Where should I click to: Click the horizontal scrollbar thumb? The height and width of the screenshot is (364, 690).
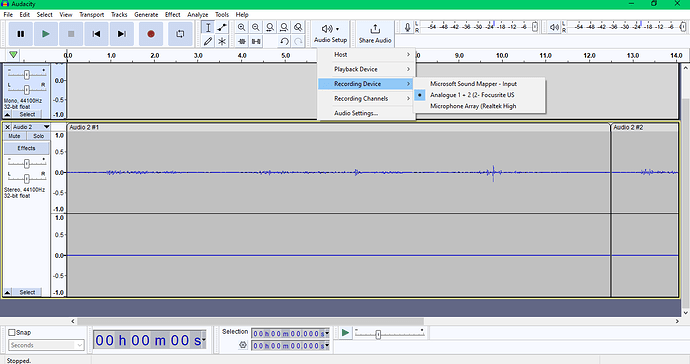[x=250, y=321]
